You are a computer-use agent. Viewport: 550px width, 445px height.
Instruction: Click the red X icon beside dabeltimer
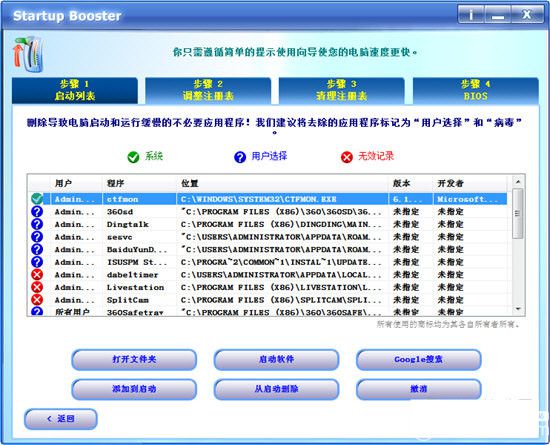click(37, 275)
